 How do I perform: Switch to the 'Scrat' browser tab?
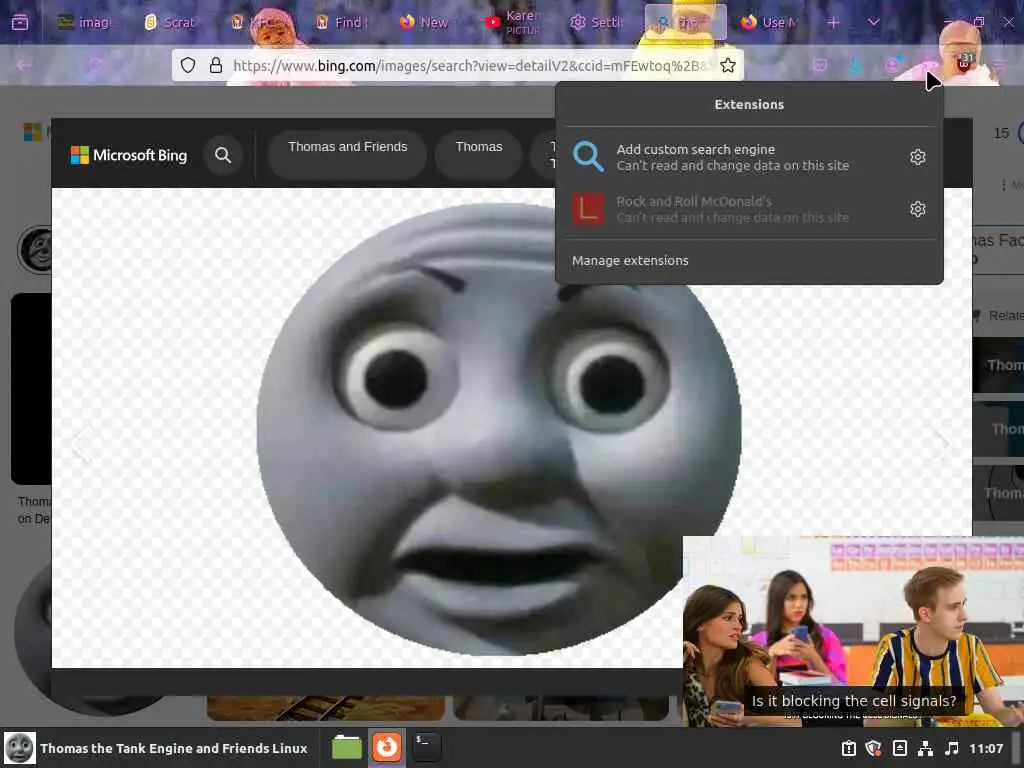(171, 23)
